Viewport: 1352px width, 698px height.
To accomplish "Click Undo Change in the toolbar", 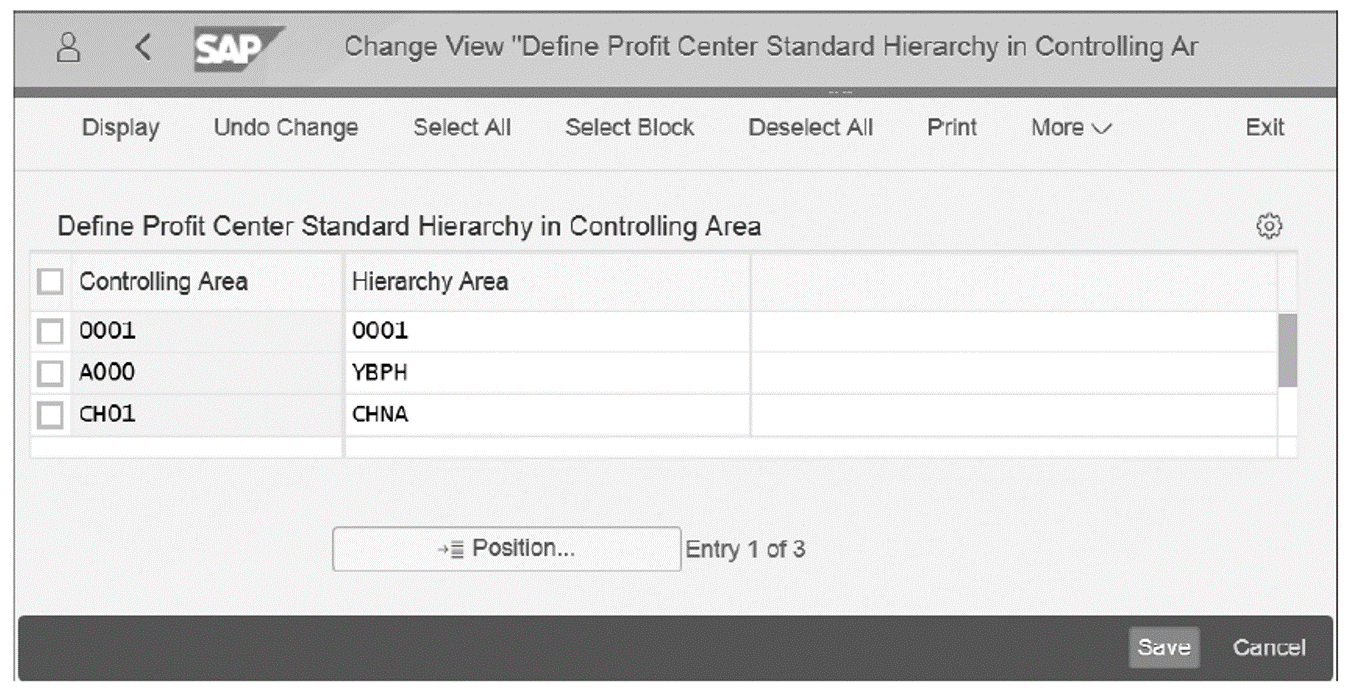I will coord(285,127).
